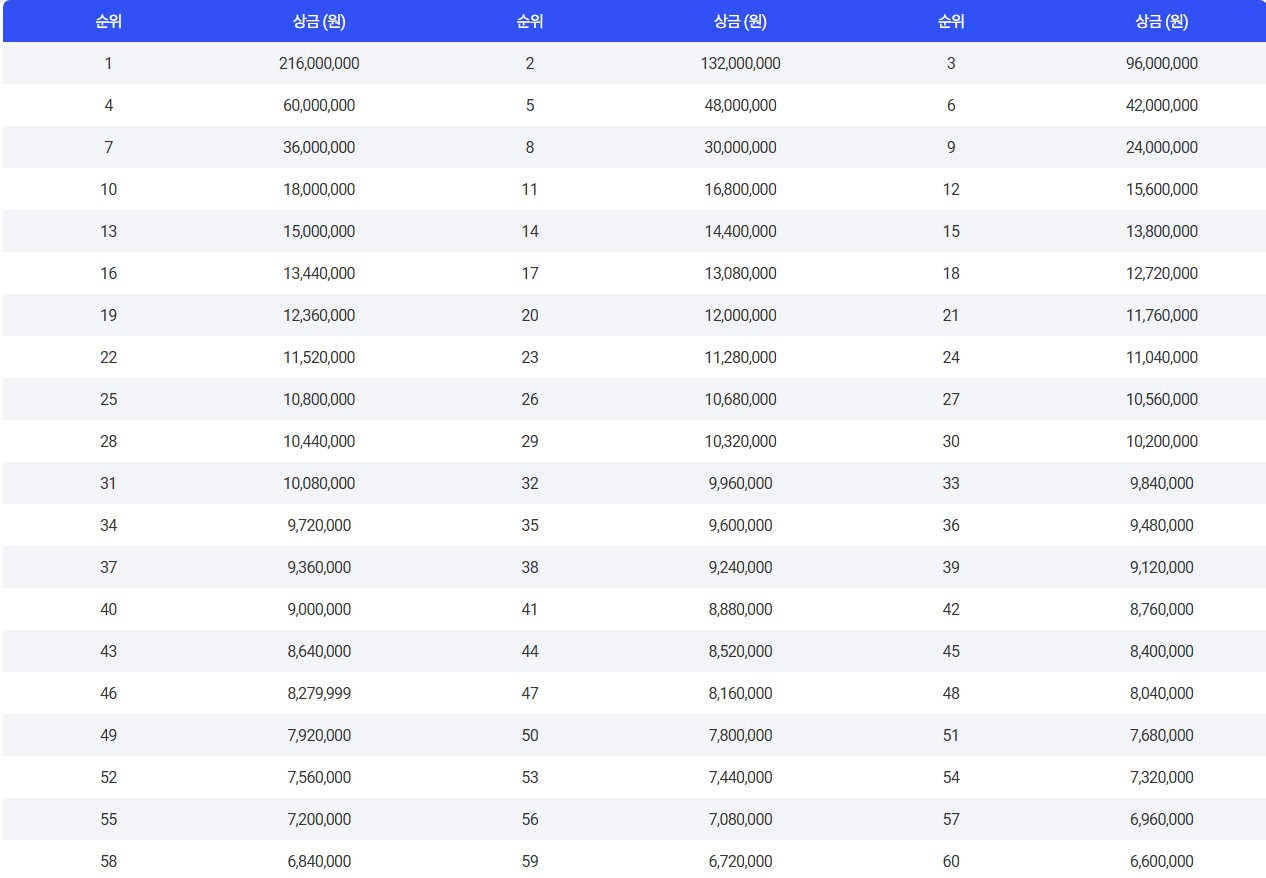Click the 9,600,000 prize cell
1266x878 pixels.
coord(741,525)
